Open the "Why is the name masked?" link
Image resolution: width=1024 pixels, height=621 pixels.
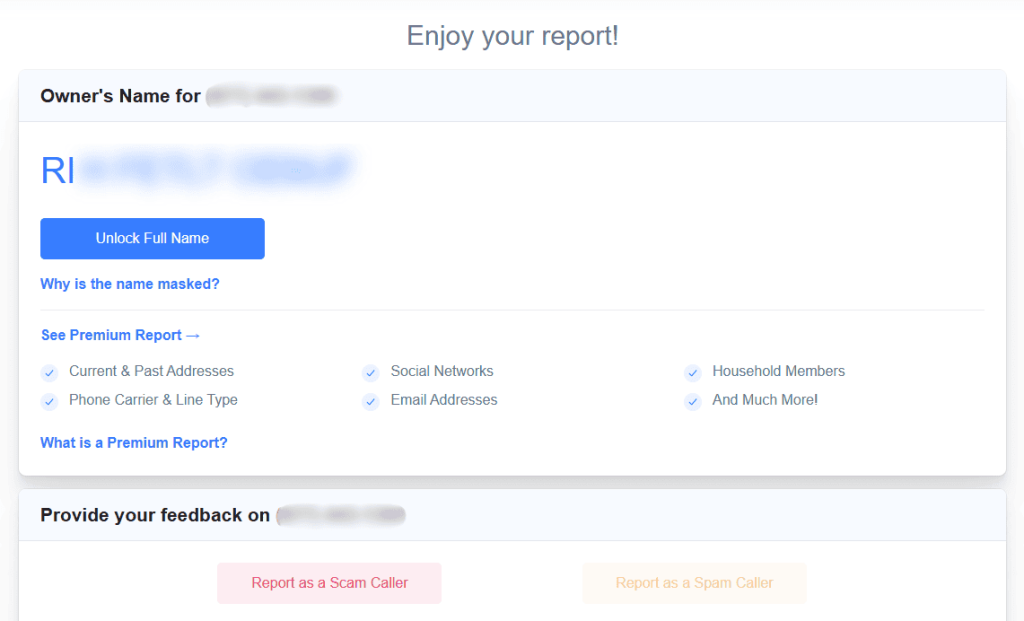coord(129,283)
